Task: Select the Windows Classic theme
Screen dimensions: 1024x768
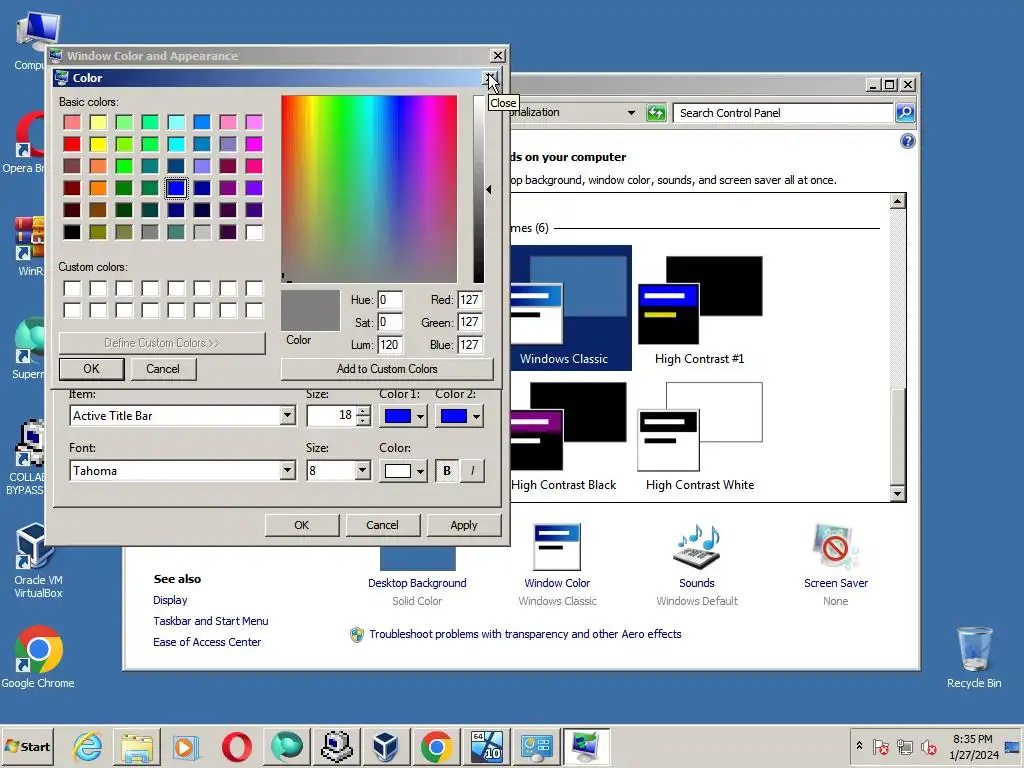Action: 569,308
